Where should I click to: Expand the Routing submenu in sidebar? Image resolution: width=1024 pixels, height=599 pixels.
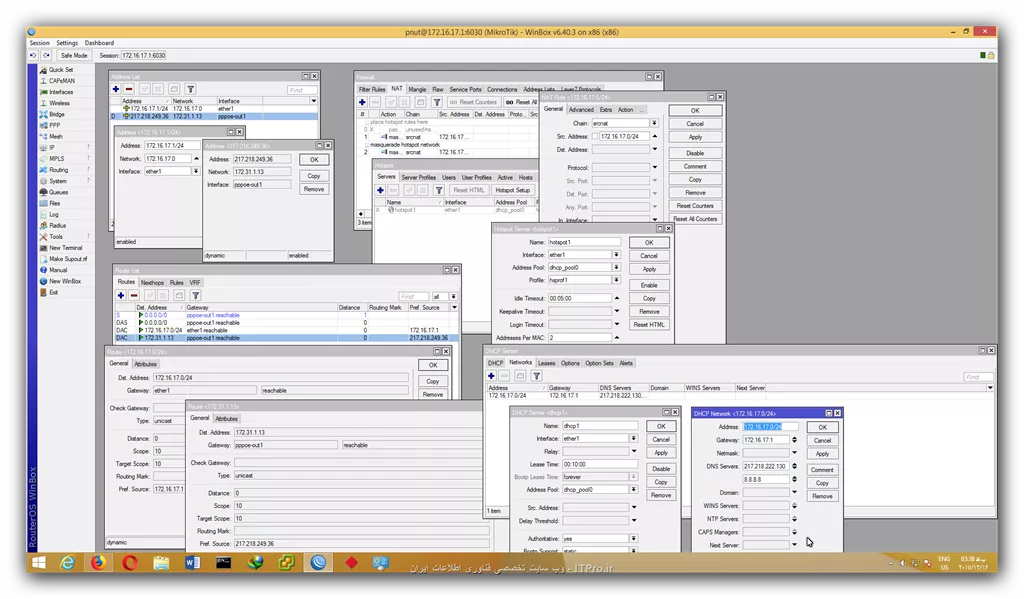pyautogui.click(x=89, y=170)
